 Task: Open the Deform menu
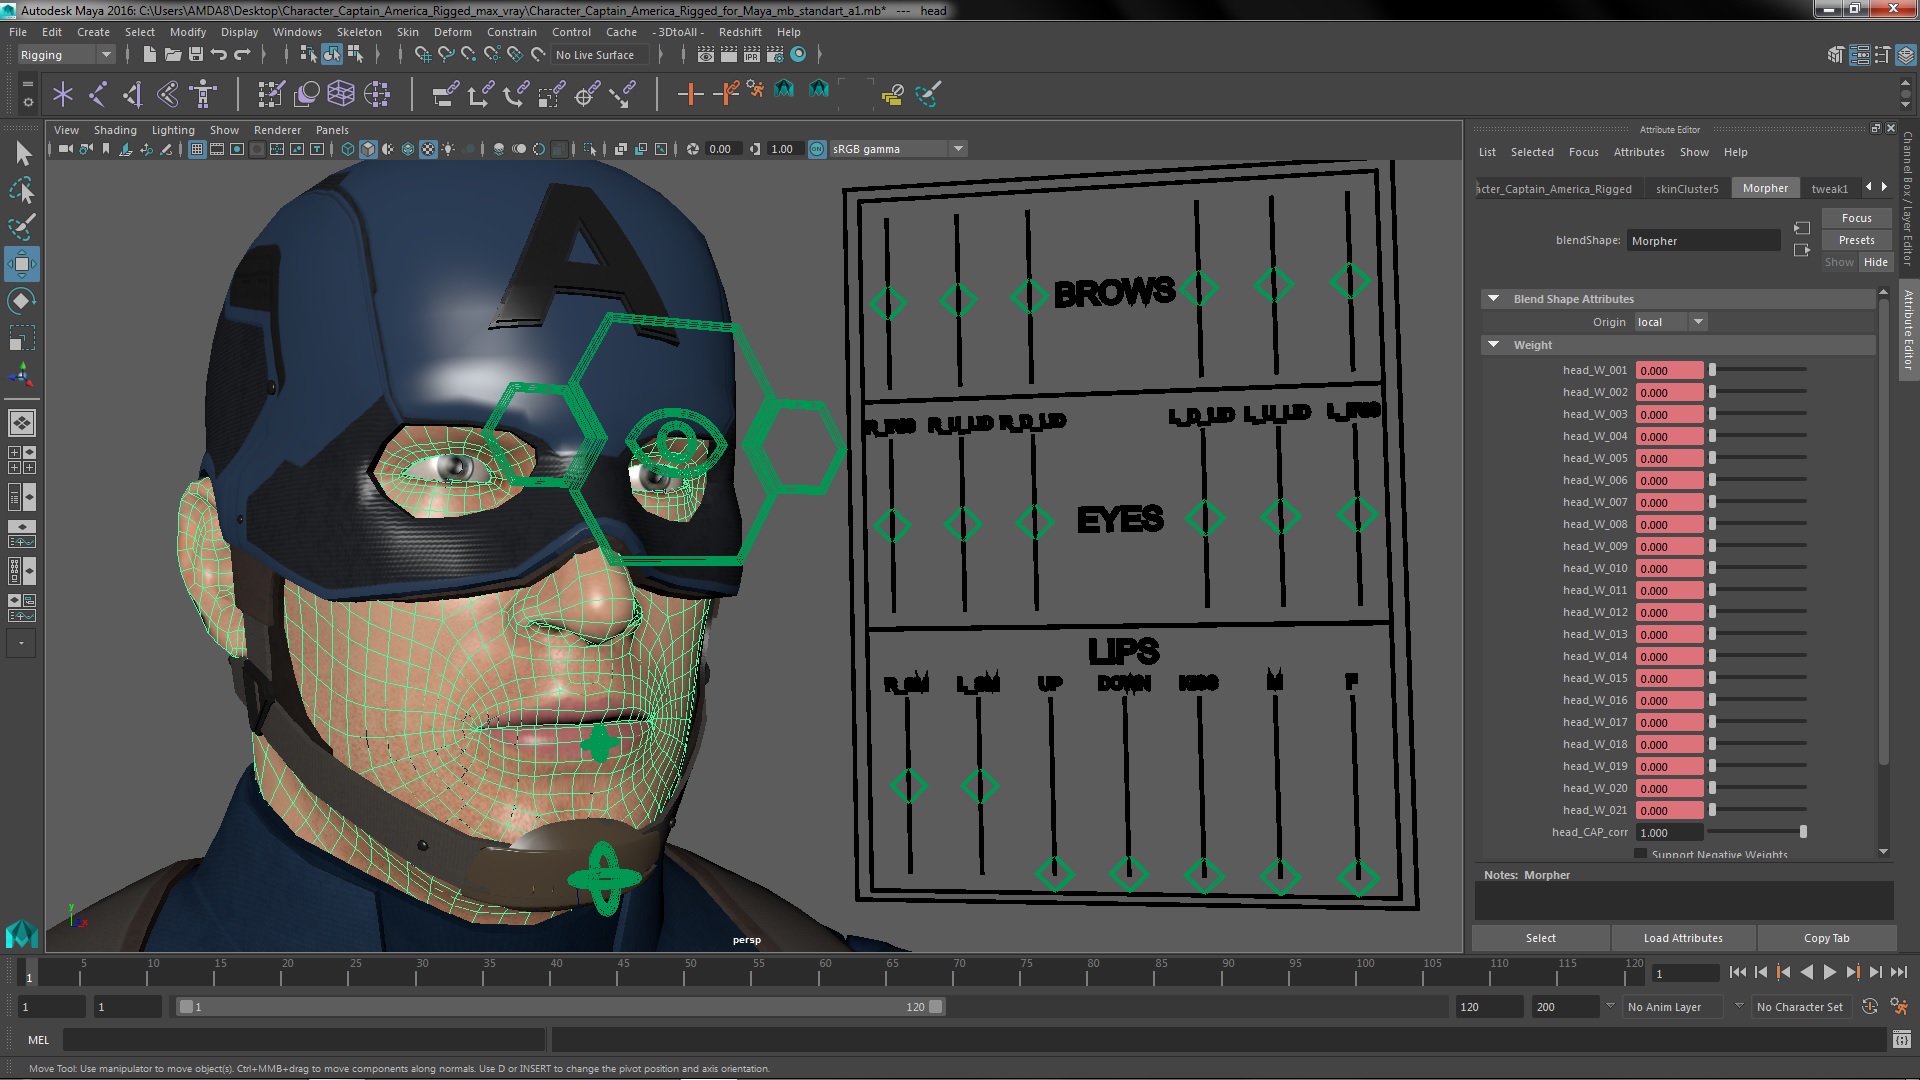(x=452, y=32)
